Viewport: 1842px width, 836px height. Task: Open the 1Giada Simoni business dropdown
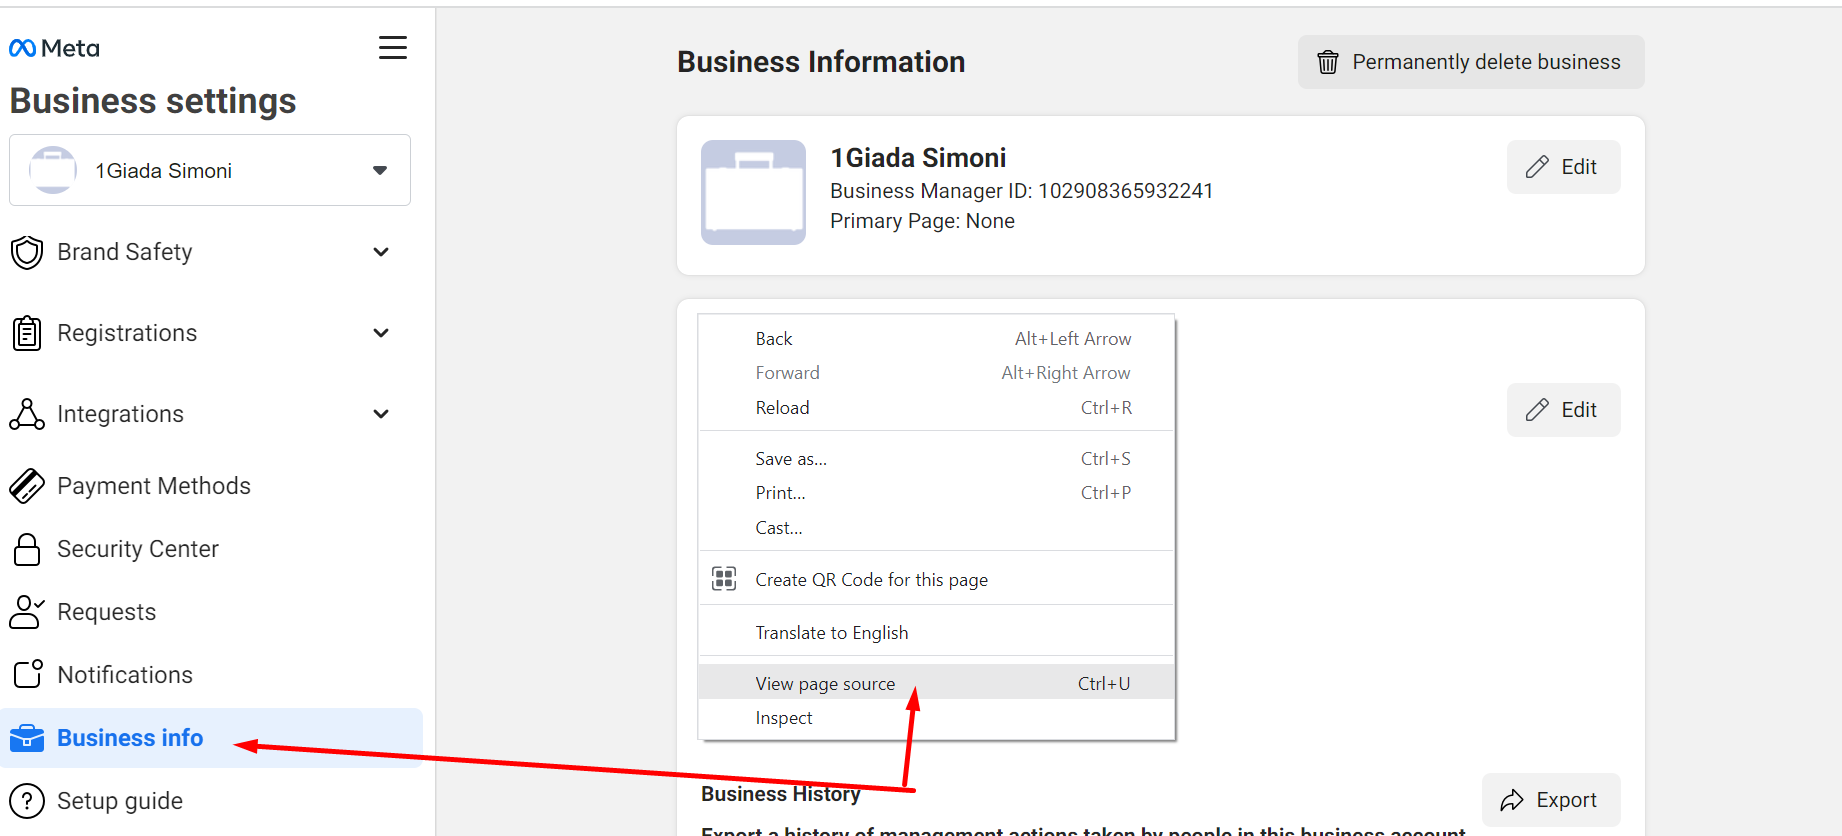[x=210, y=170]
